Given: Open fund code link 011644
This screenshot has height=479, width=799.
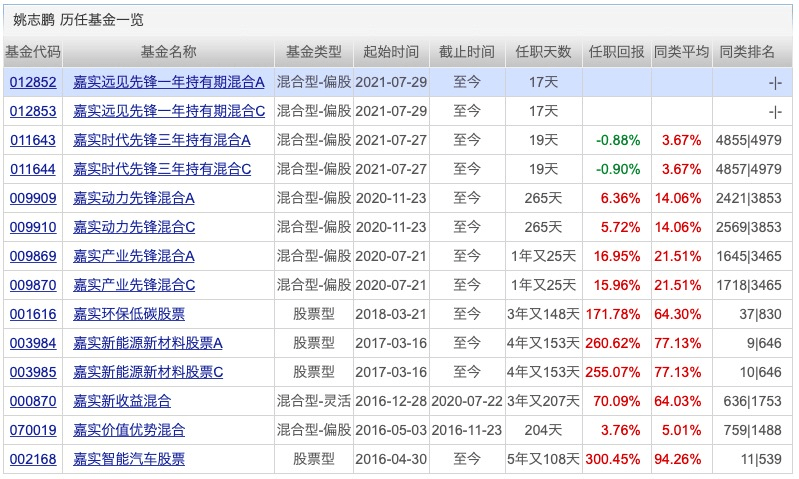Looking at the screenshot, I should tap(33, 169).
